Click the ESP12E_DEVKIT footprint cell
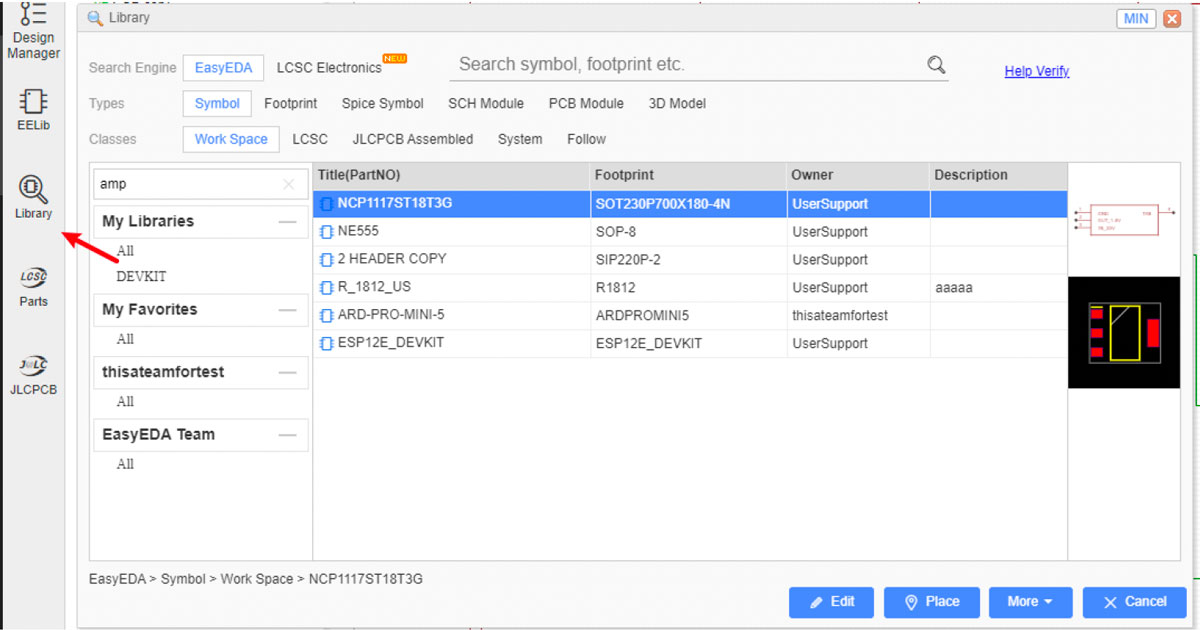 tap(649, 343)
